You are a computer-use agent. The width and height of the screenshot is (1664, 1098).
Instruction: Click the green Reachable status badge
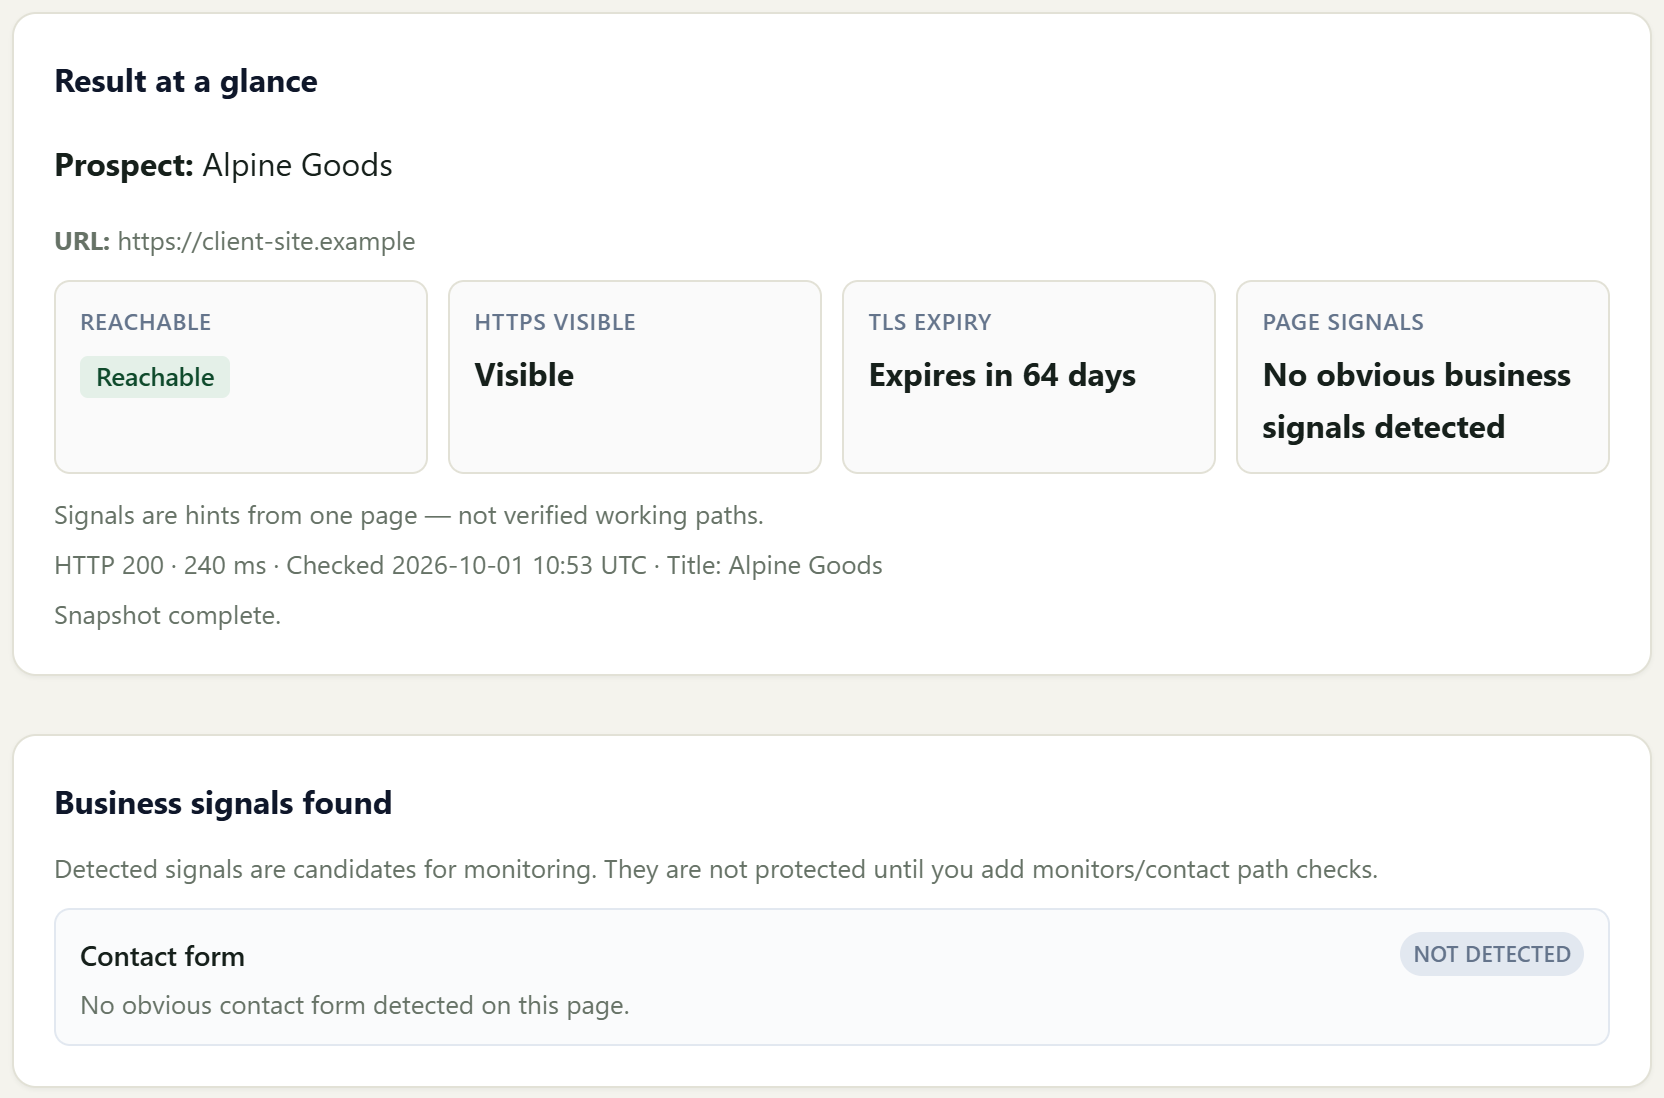tap(155, 377)
